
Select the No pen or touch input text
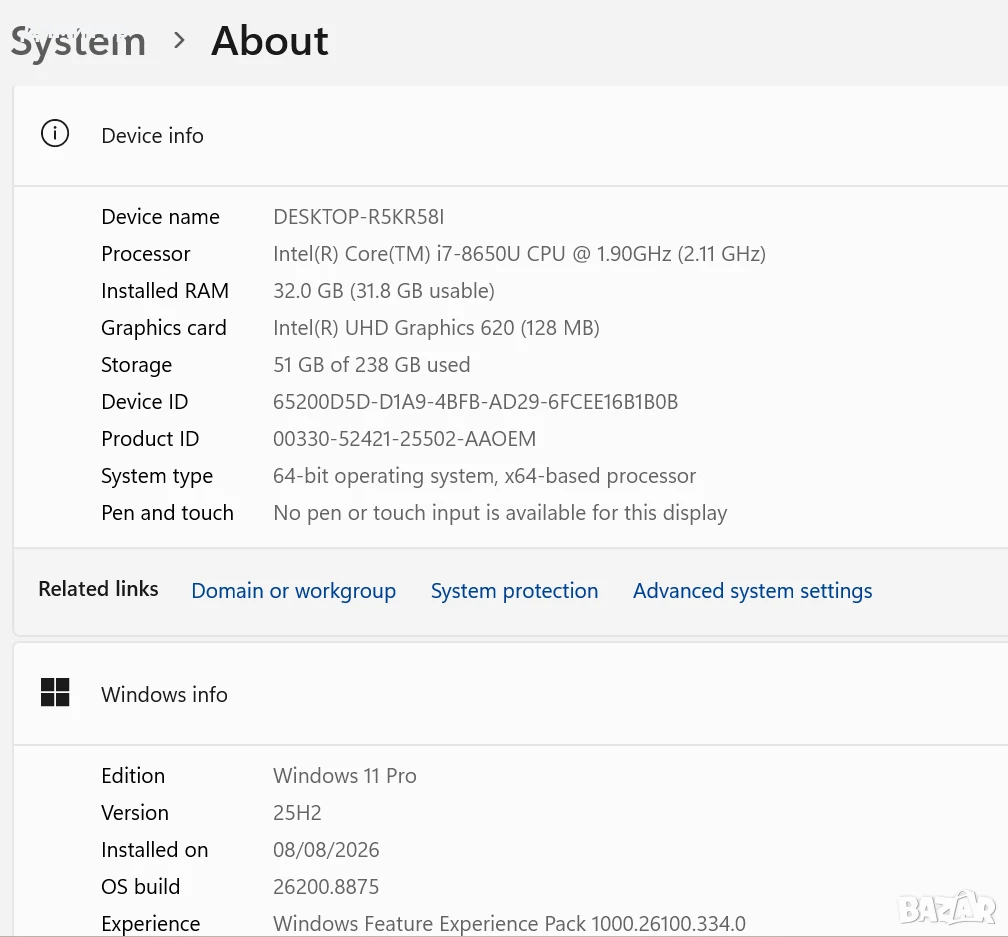[x=500, y=513]
